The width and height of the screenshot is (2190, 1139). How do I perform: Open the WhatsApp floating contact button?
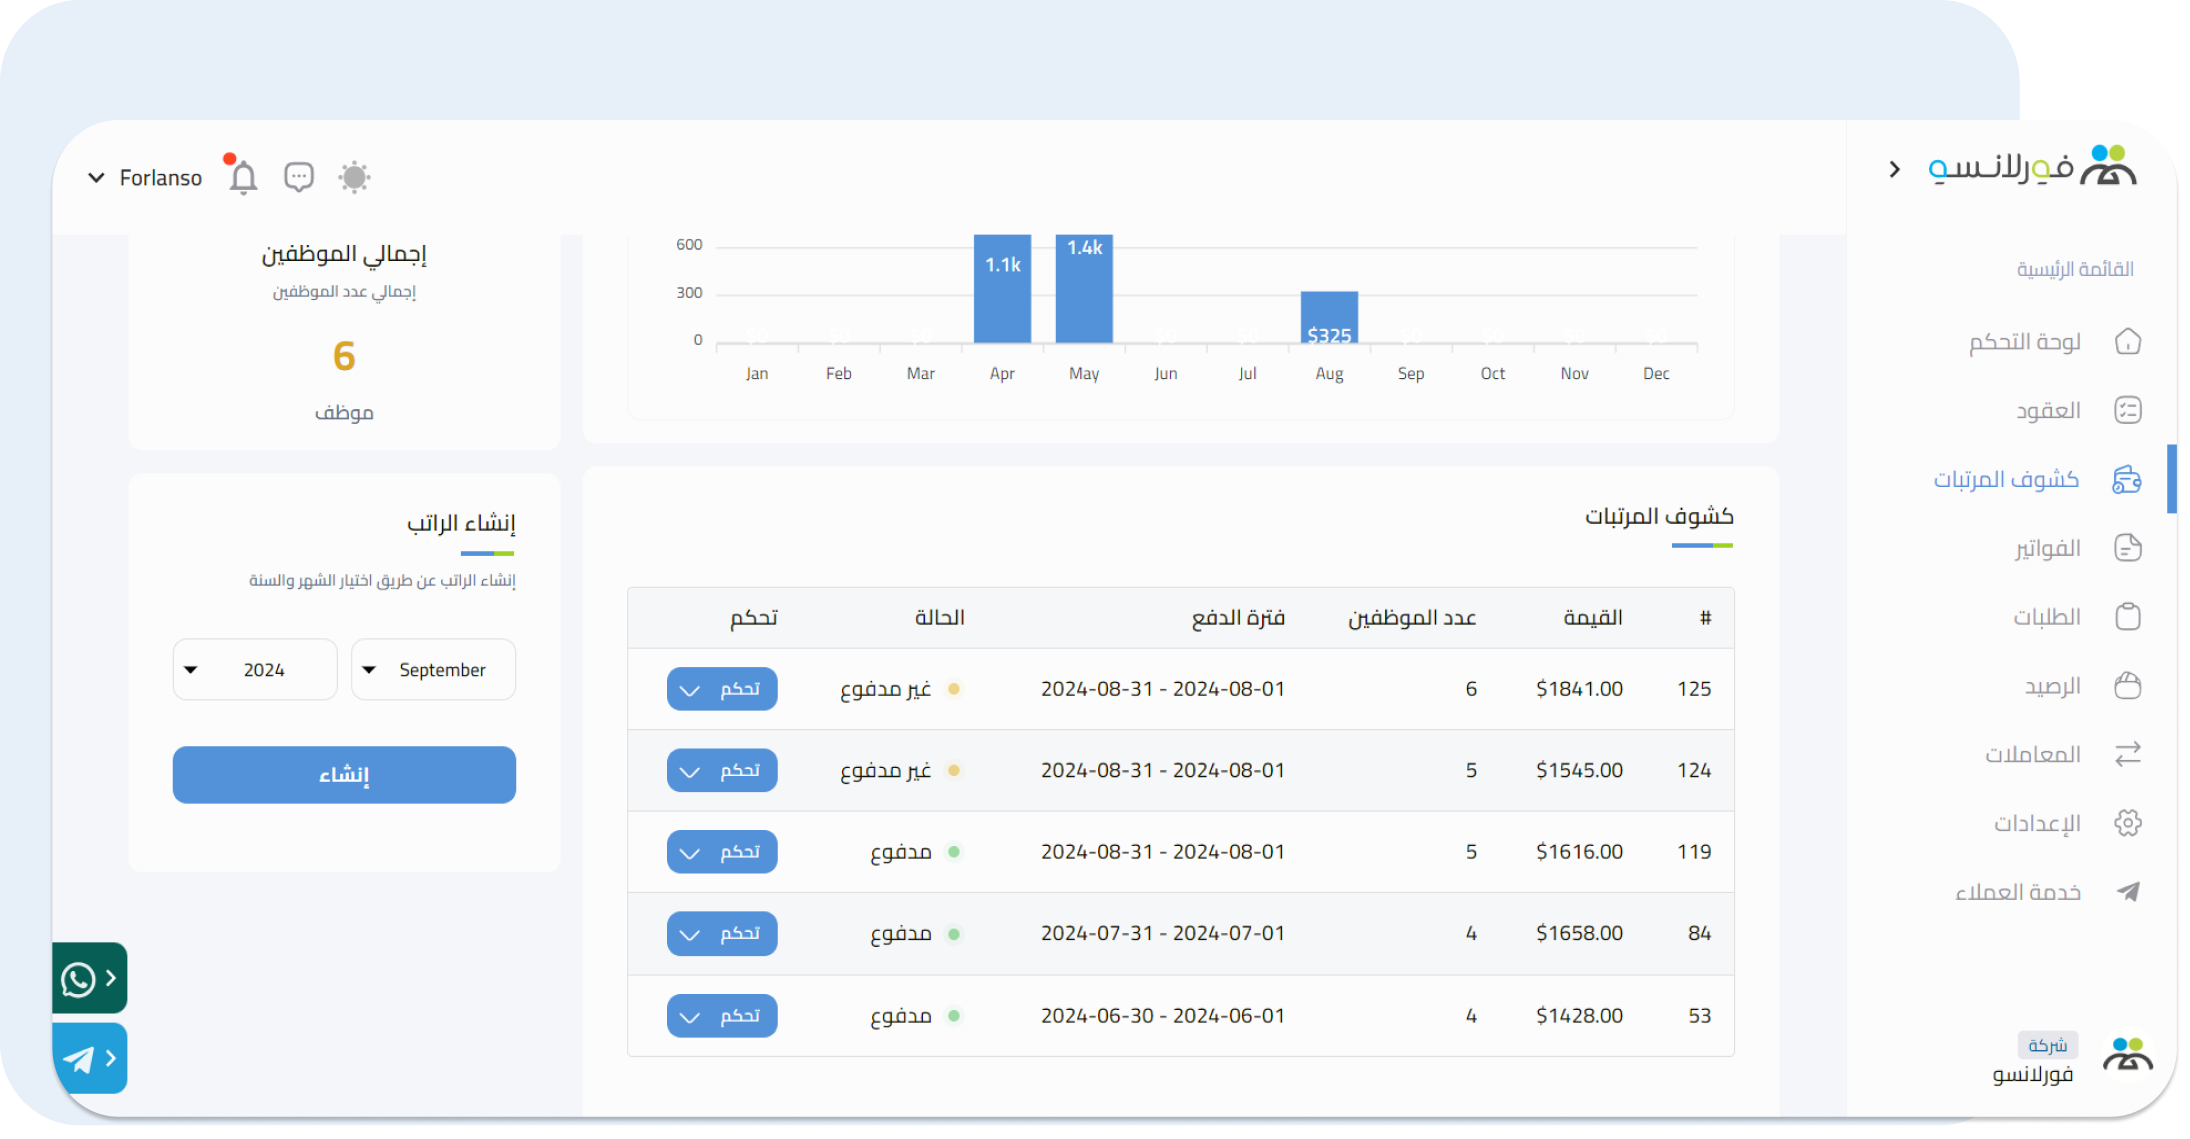(x=90, y=978)
